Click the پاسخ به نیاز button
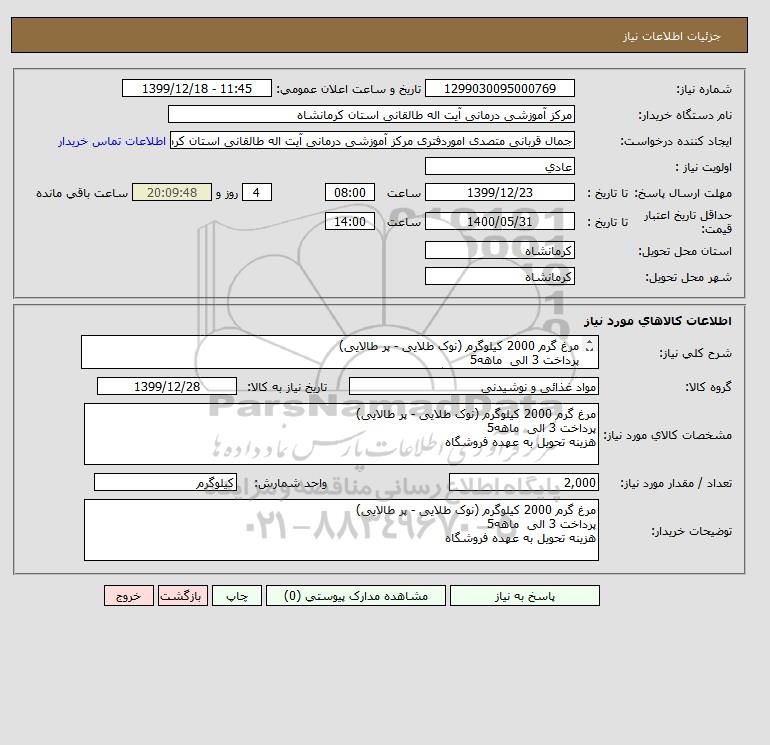770x745 pixels. [524, 596]
